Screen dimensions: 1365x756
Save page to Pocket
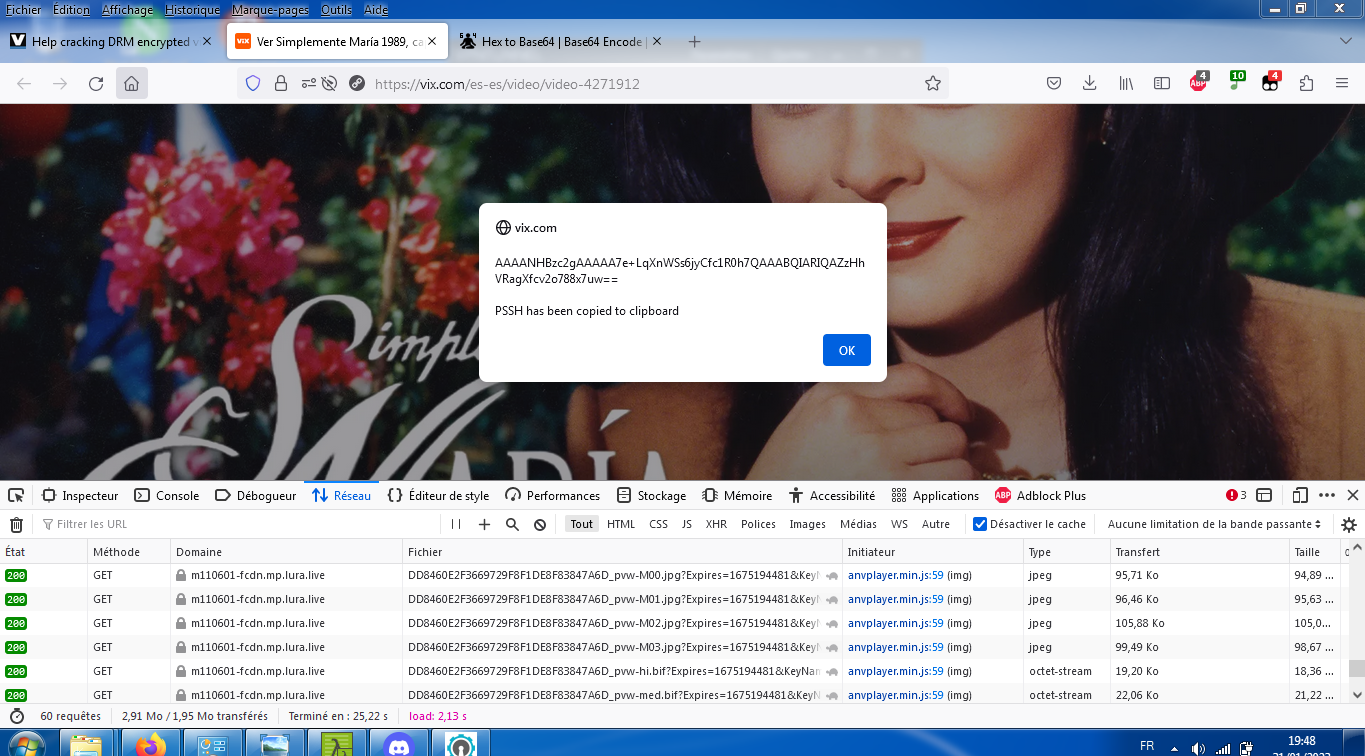click(1054, 84)
